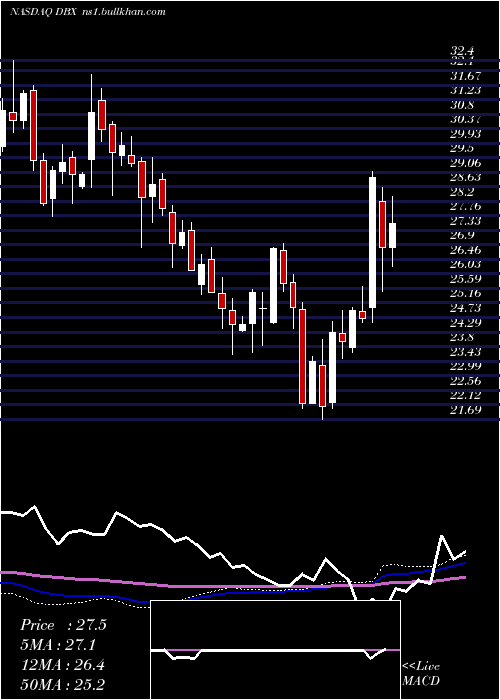Click the 25.16 price axis label
This screenshot has height=700, width=500.
pyautogui.click(x=466, y=293)
